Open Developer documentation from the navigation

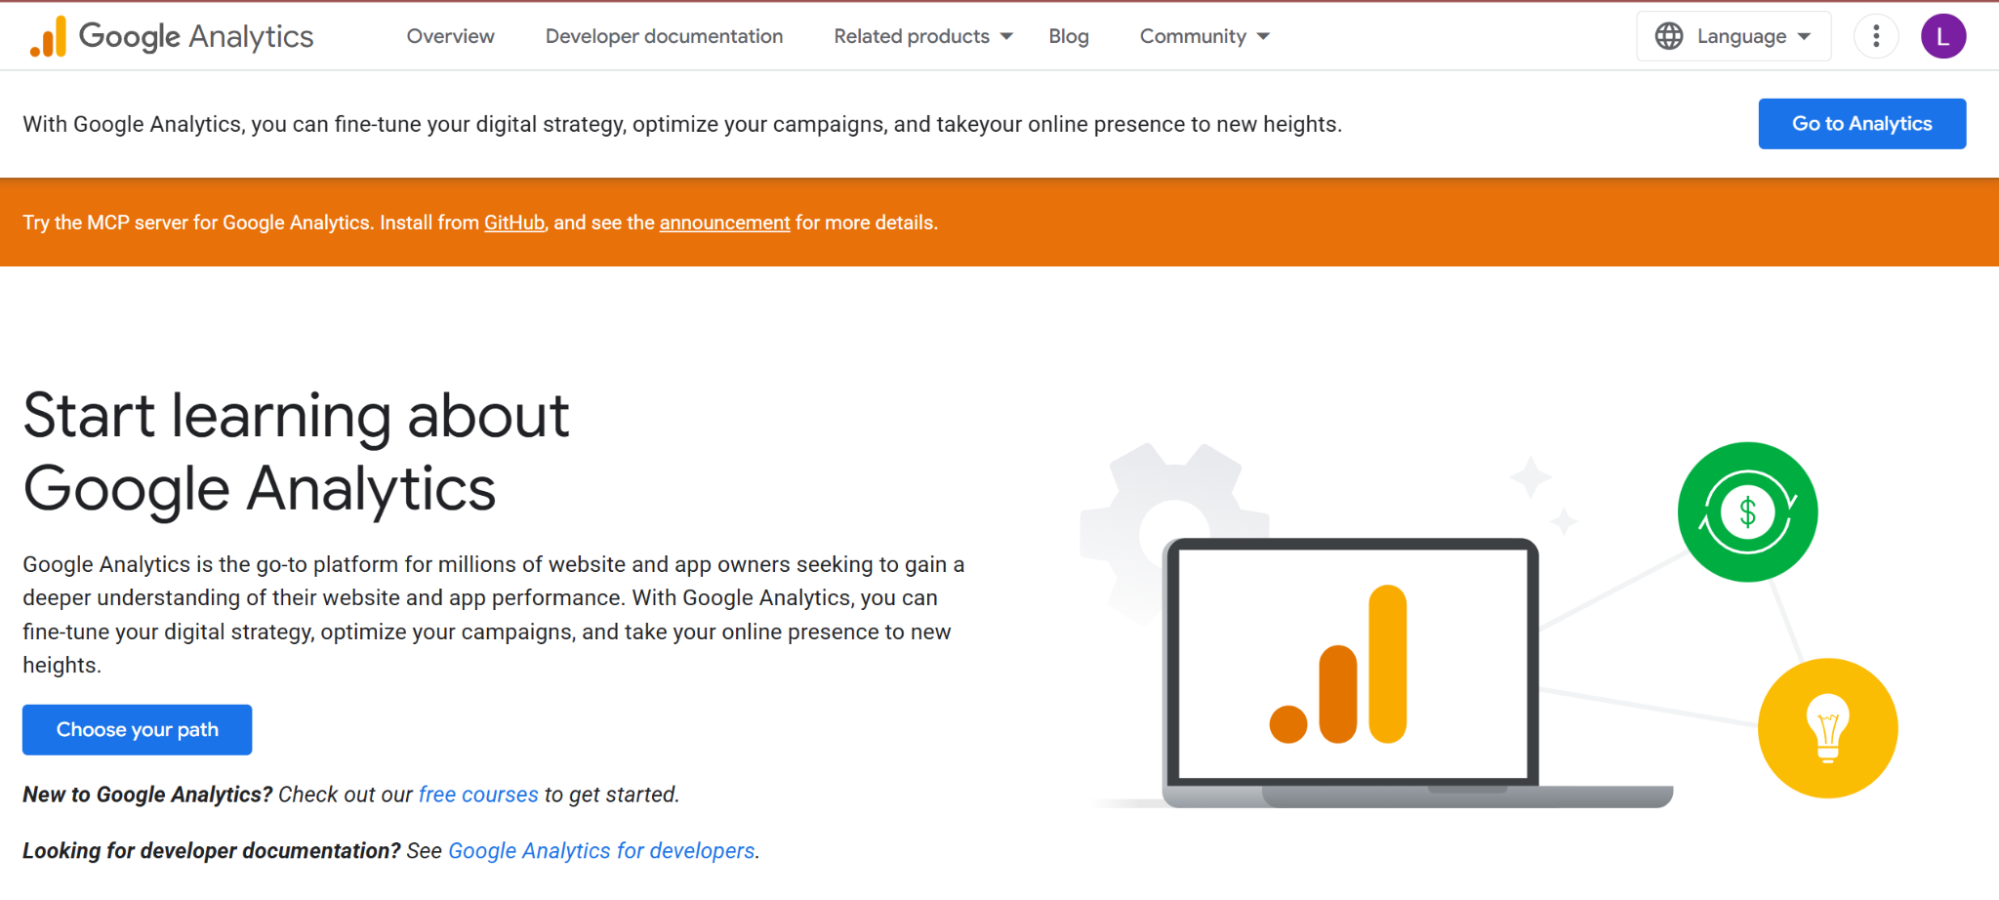(663, 36)
